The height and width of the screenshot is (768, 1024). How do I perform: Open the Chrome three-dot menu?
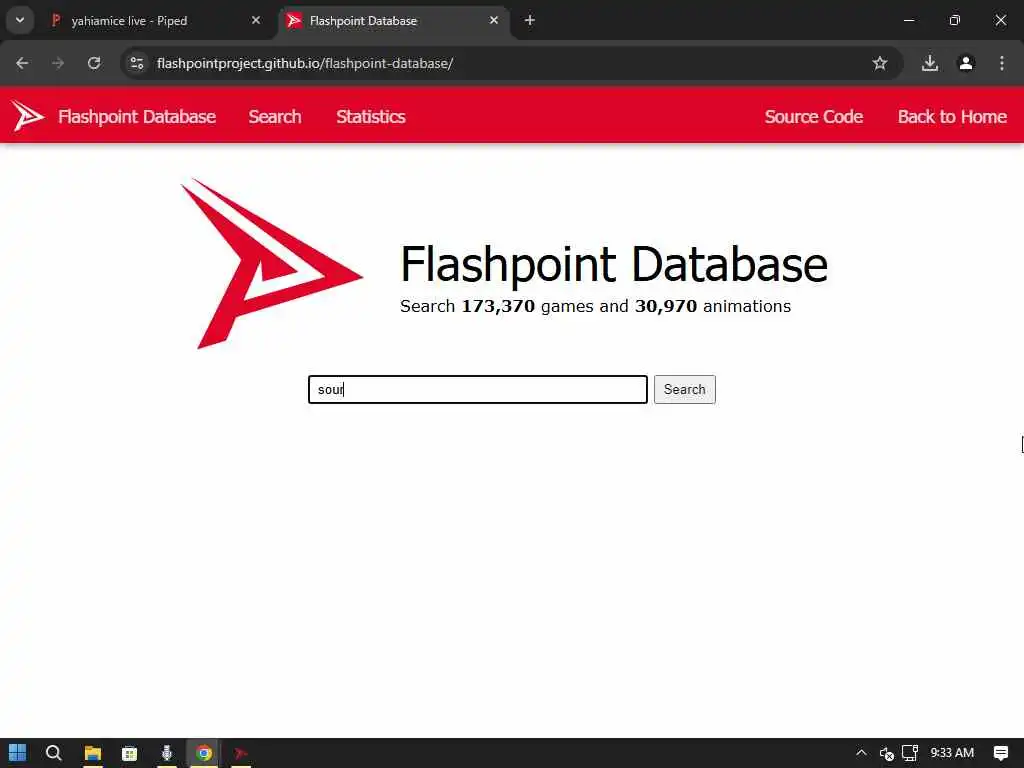coord(1002,63)
